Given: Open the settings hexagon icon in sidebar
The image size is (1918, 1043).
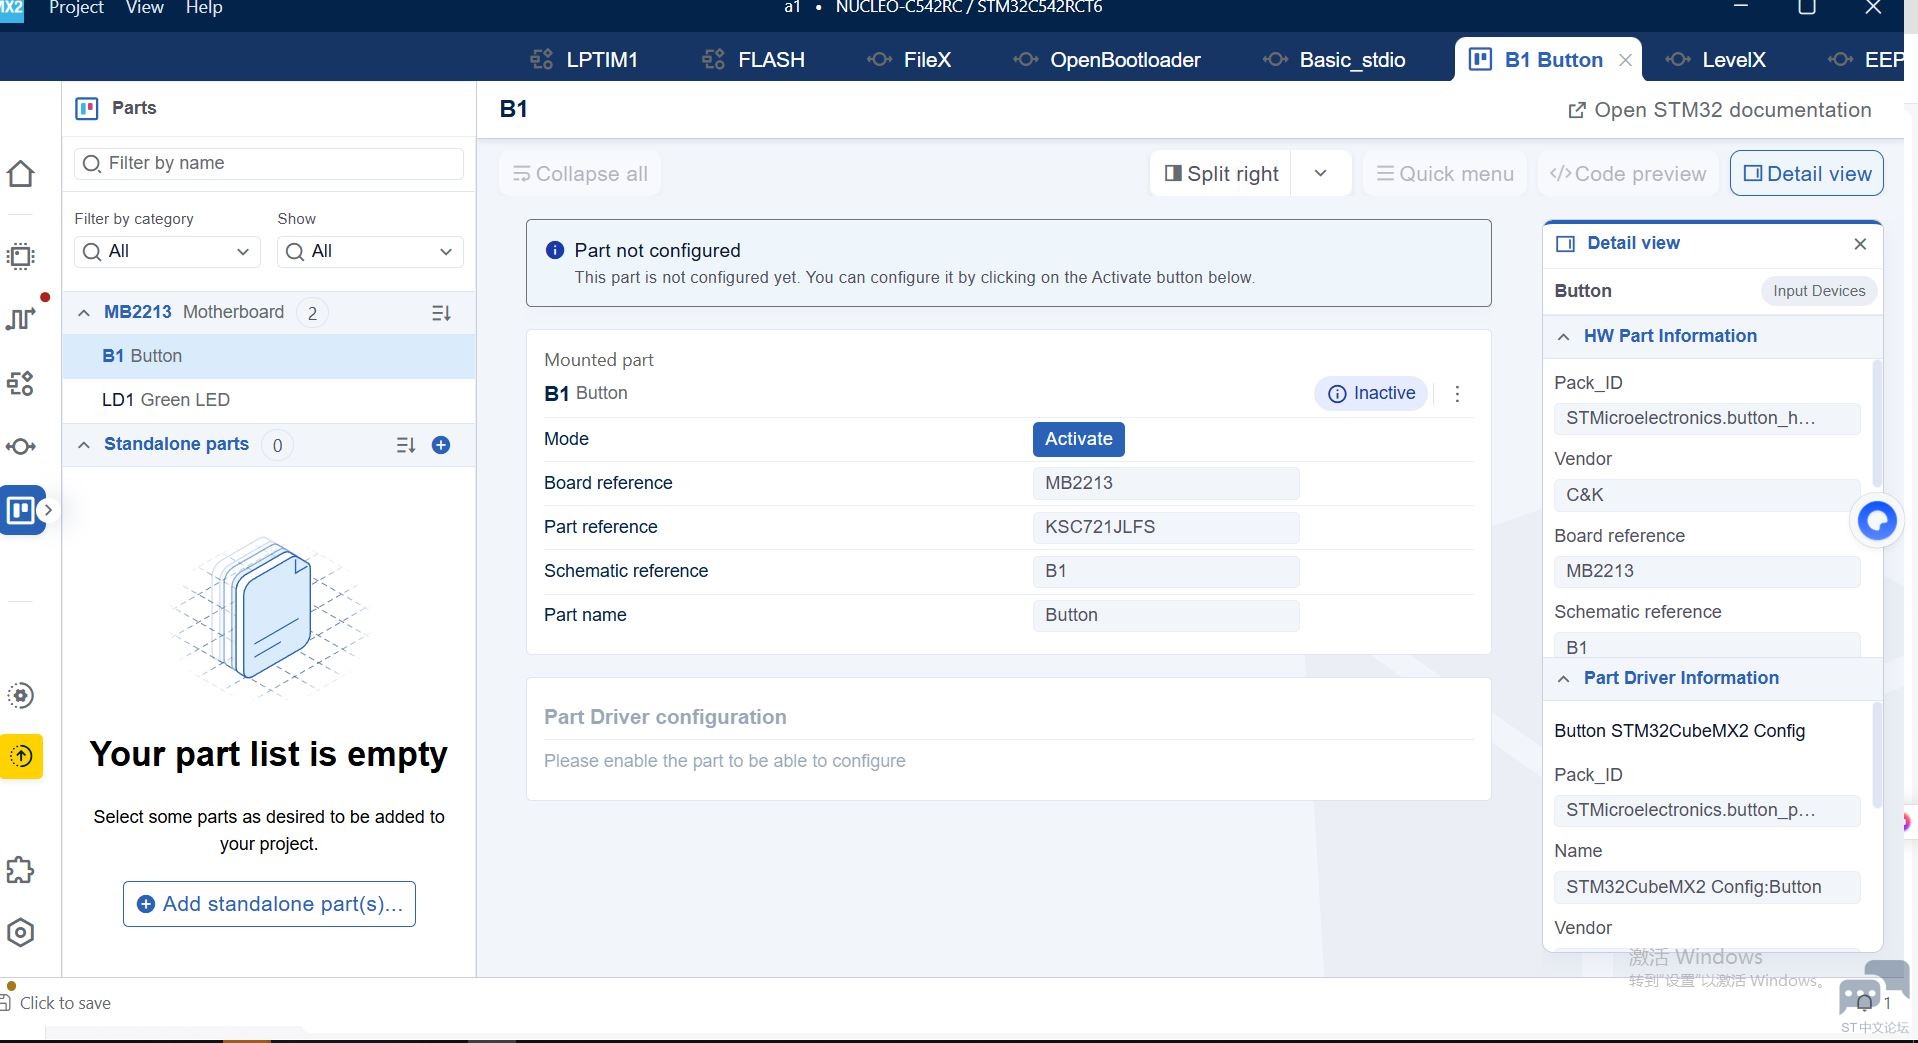Looking at the screenshot, I should [x=21, y=933].
